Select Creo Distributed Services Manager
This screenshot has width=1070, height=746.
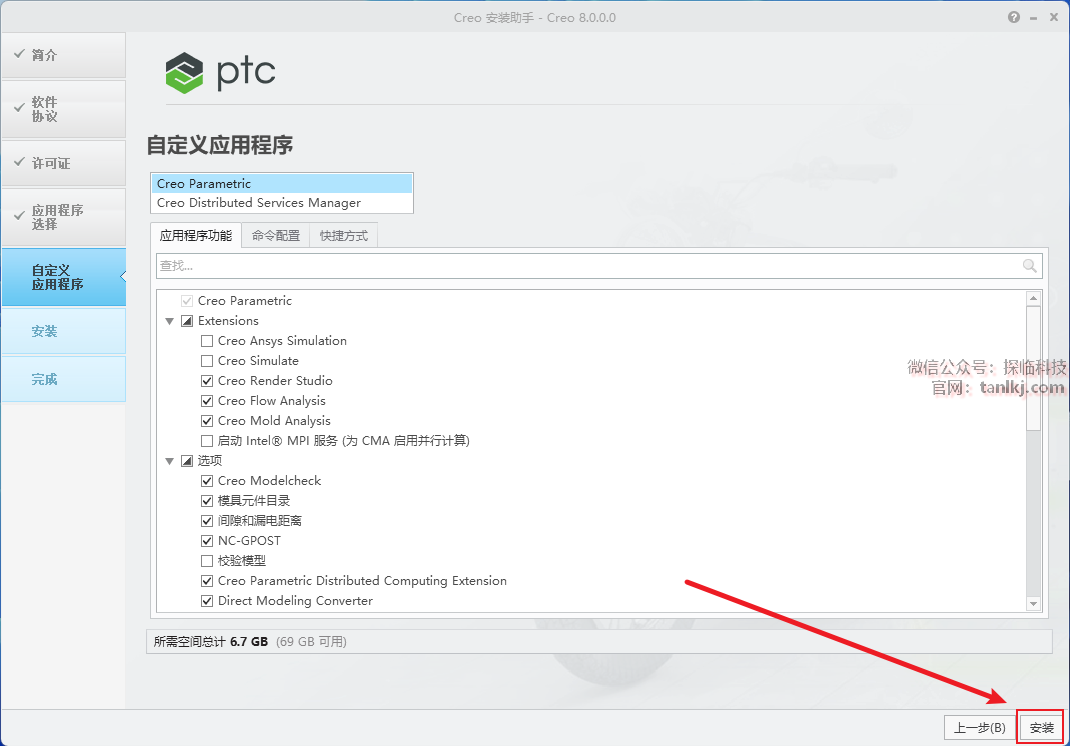click(x=281, y=203)
